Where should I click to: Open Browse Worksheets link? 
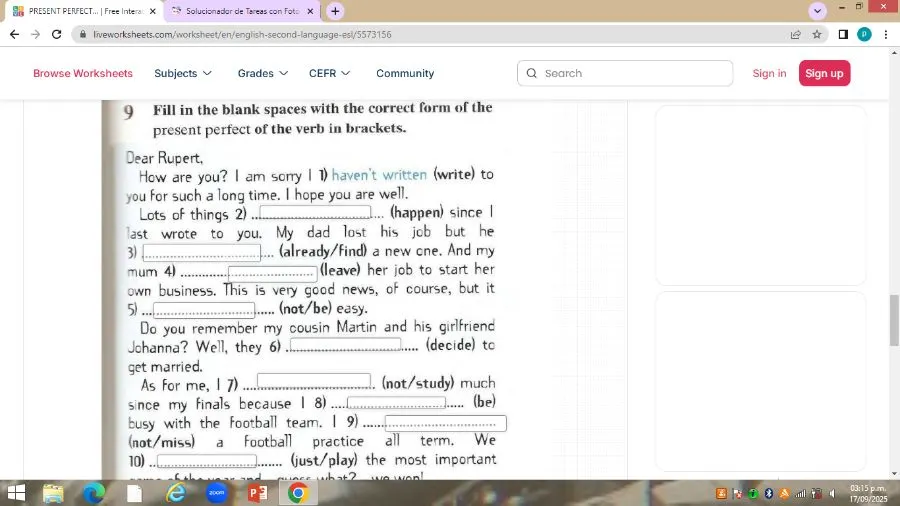83,73
